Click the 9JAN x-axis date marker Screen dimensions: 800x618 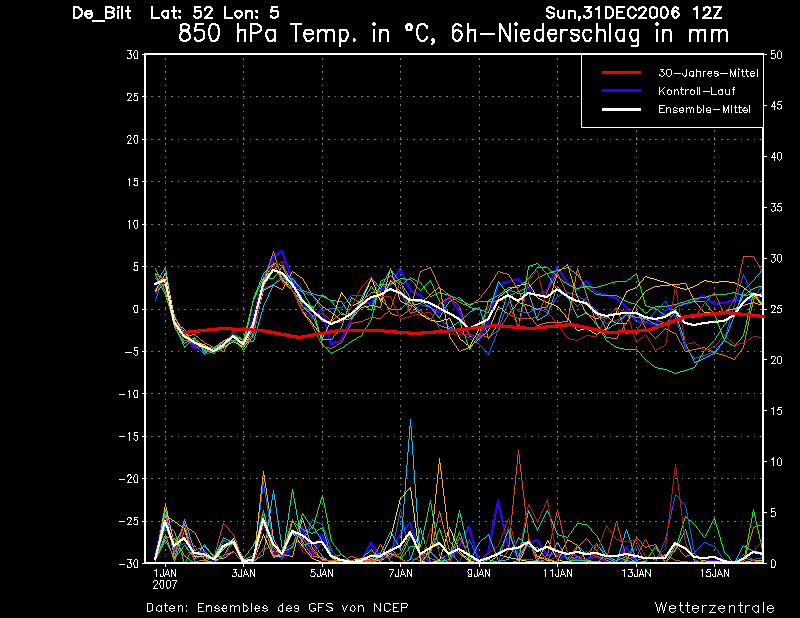click(479, 573)
